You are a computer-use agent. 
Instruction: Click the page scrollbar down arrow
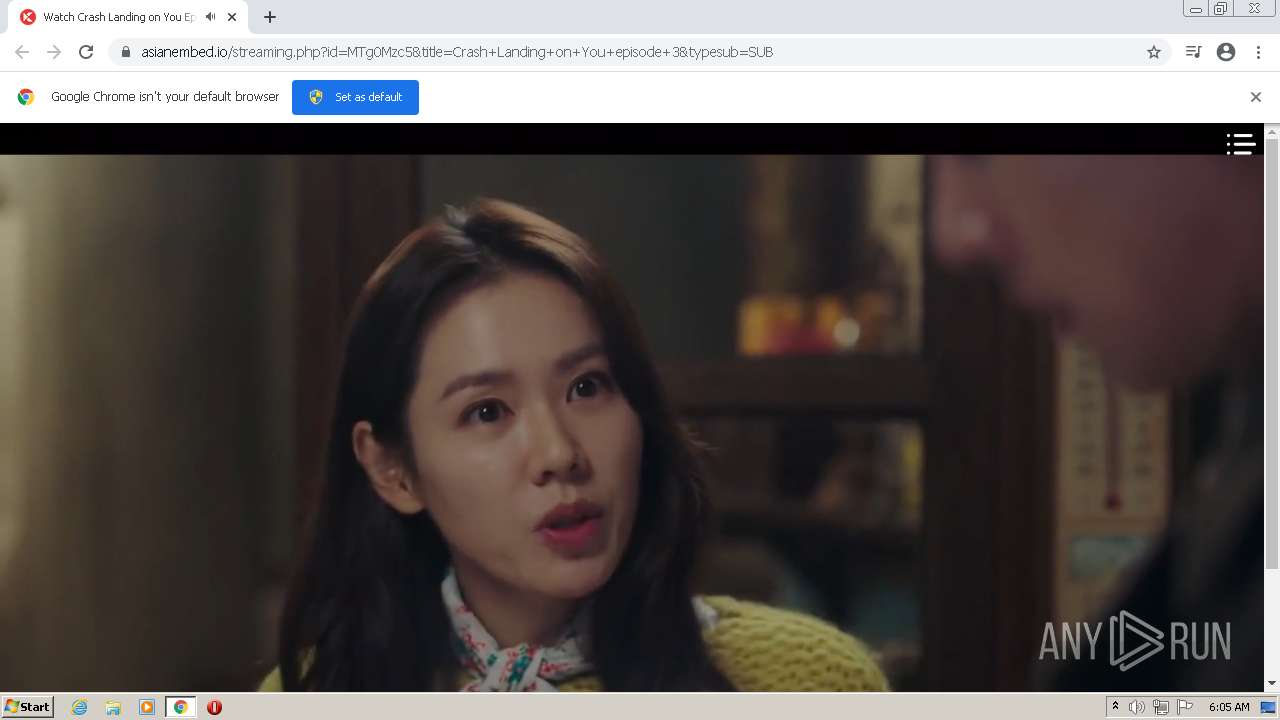1272,684
